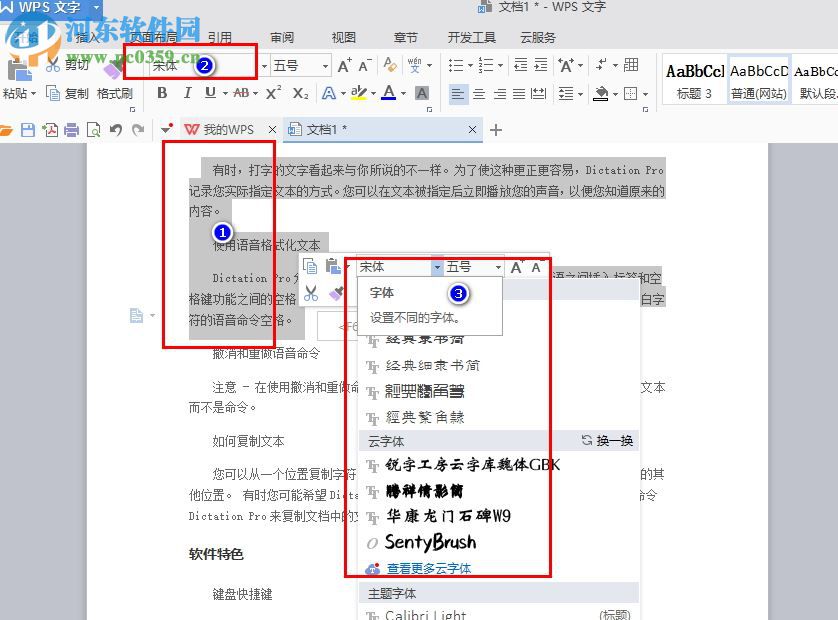
Task: Toggle bold formatting in the ribbon
Action: point(164,92)
